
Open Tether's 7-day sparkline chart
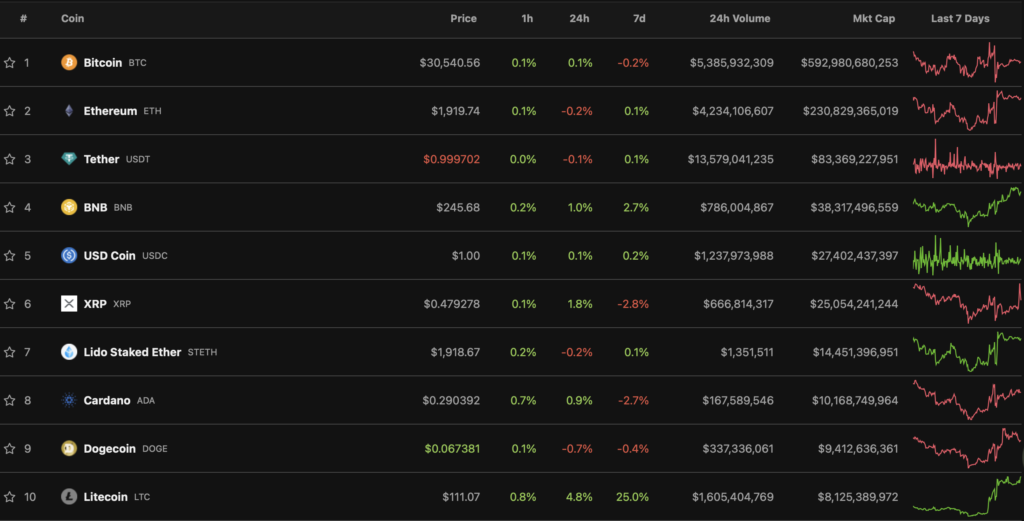pos(967,159)
